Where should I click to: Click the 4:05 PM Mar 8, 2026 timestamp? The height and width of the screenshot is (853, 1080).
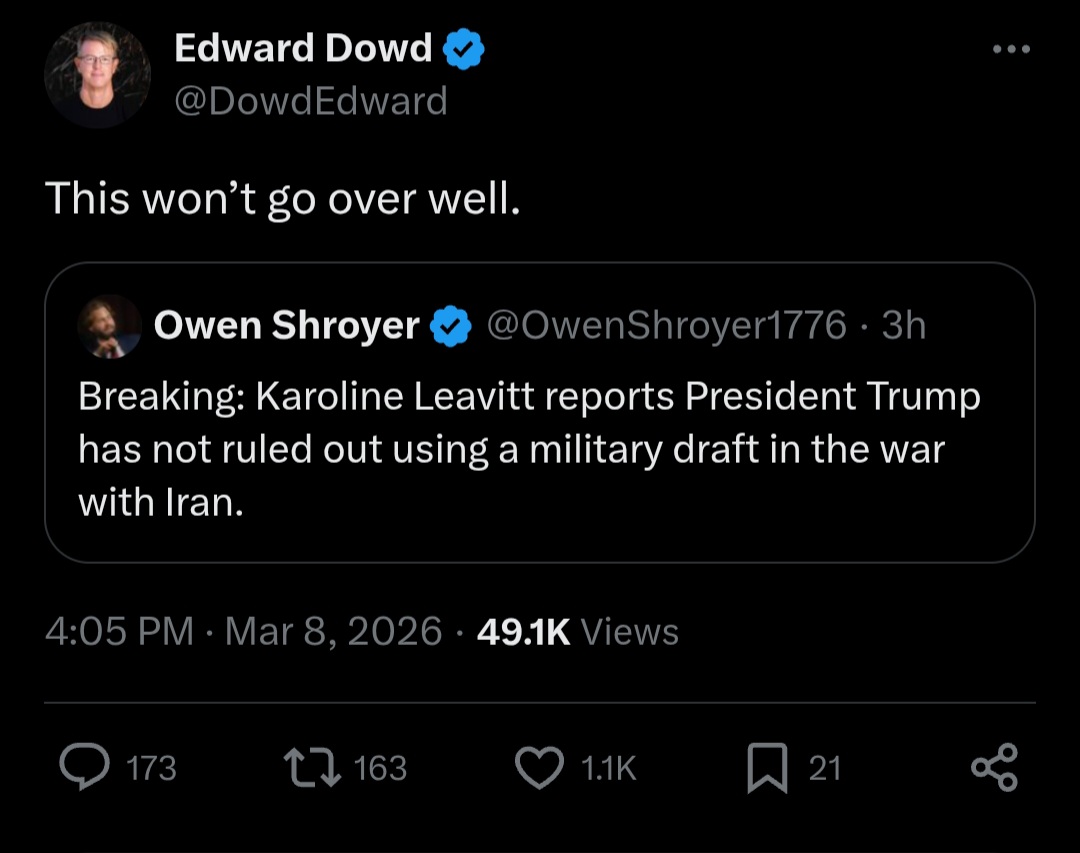243,631
